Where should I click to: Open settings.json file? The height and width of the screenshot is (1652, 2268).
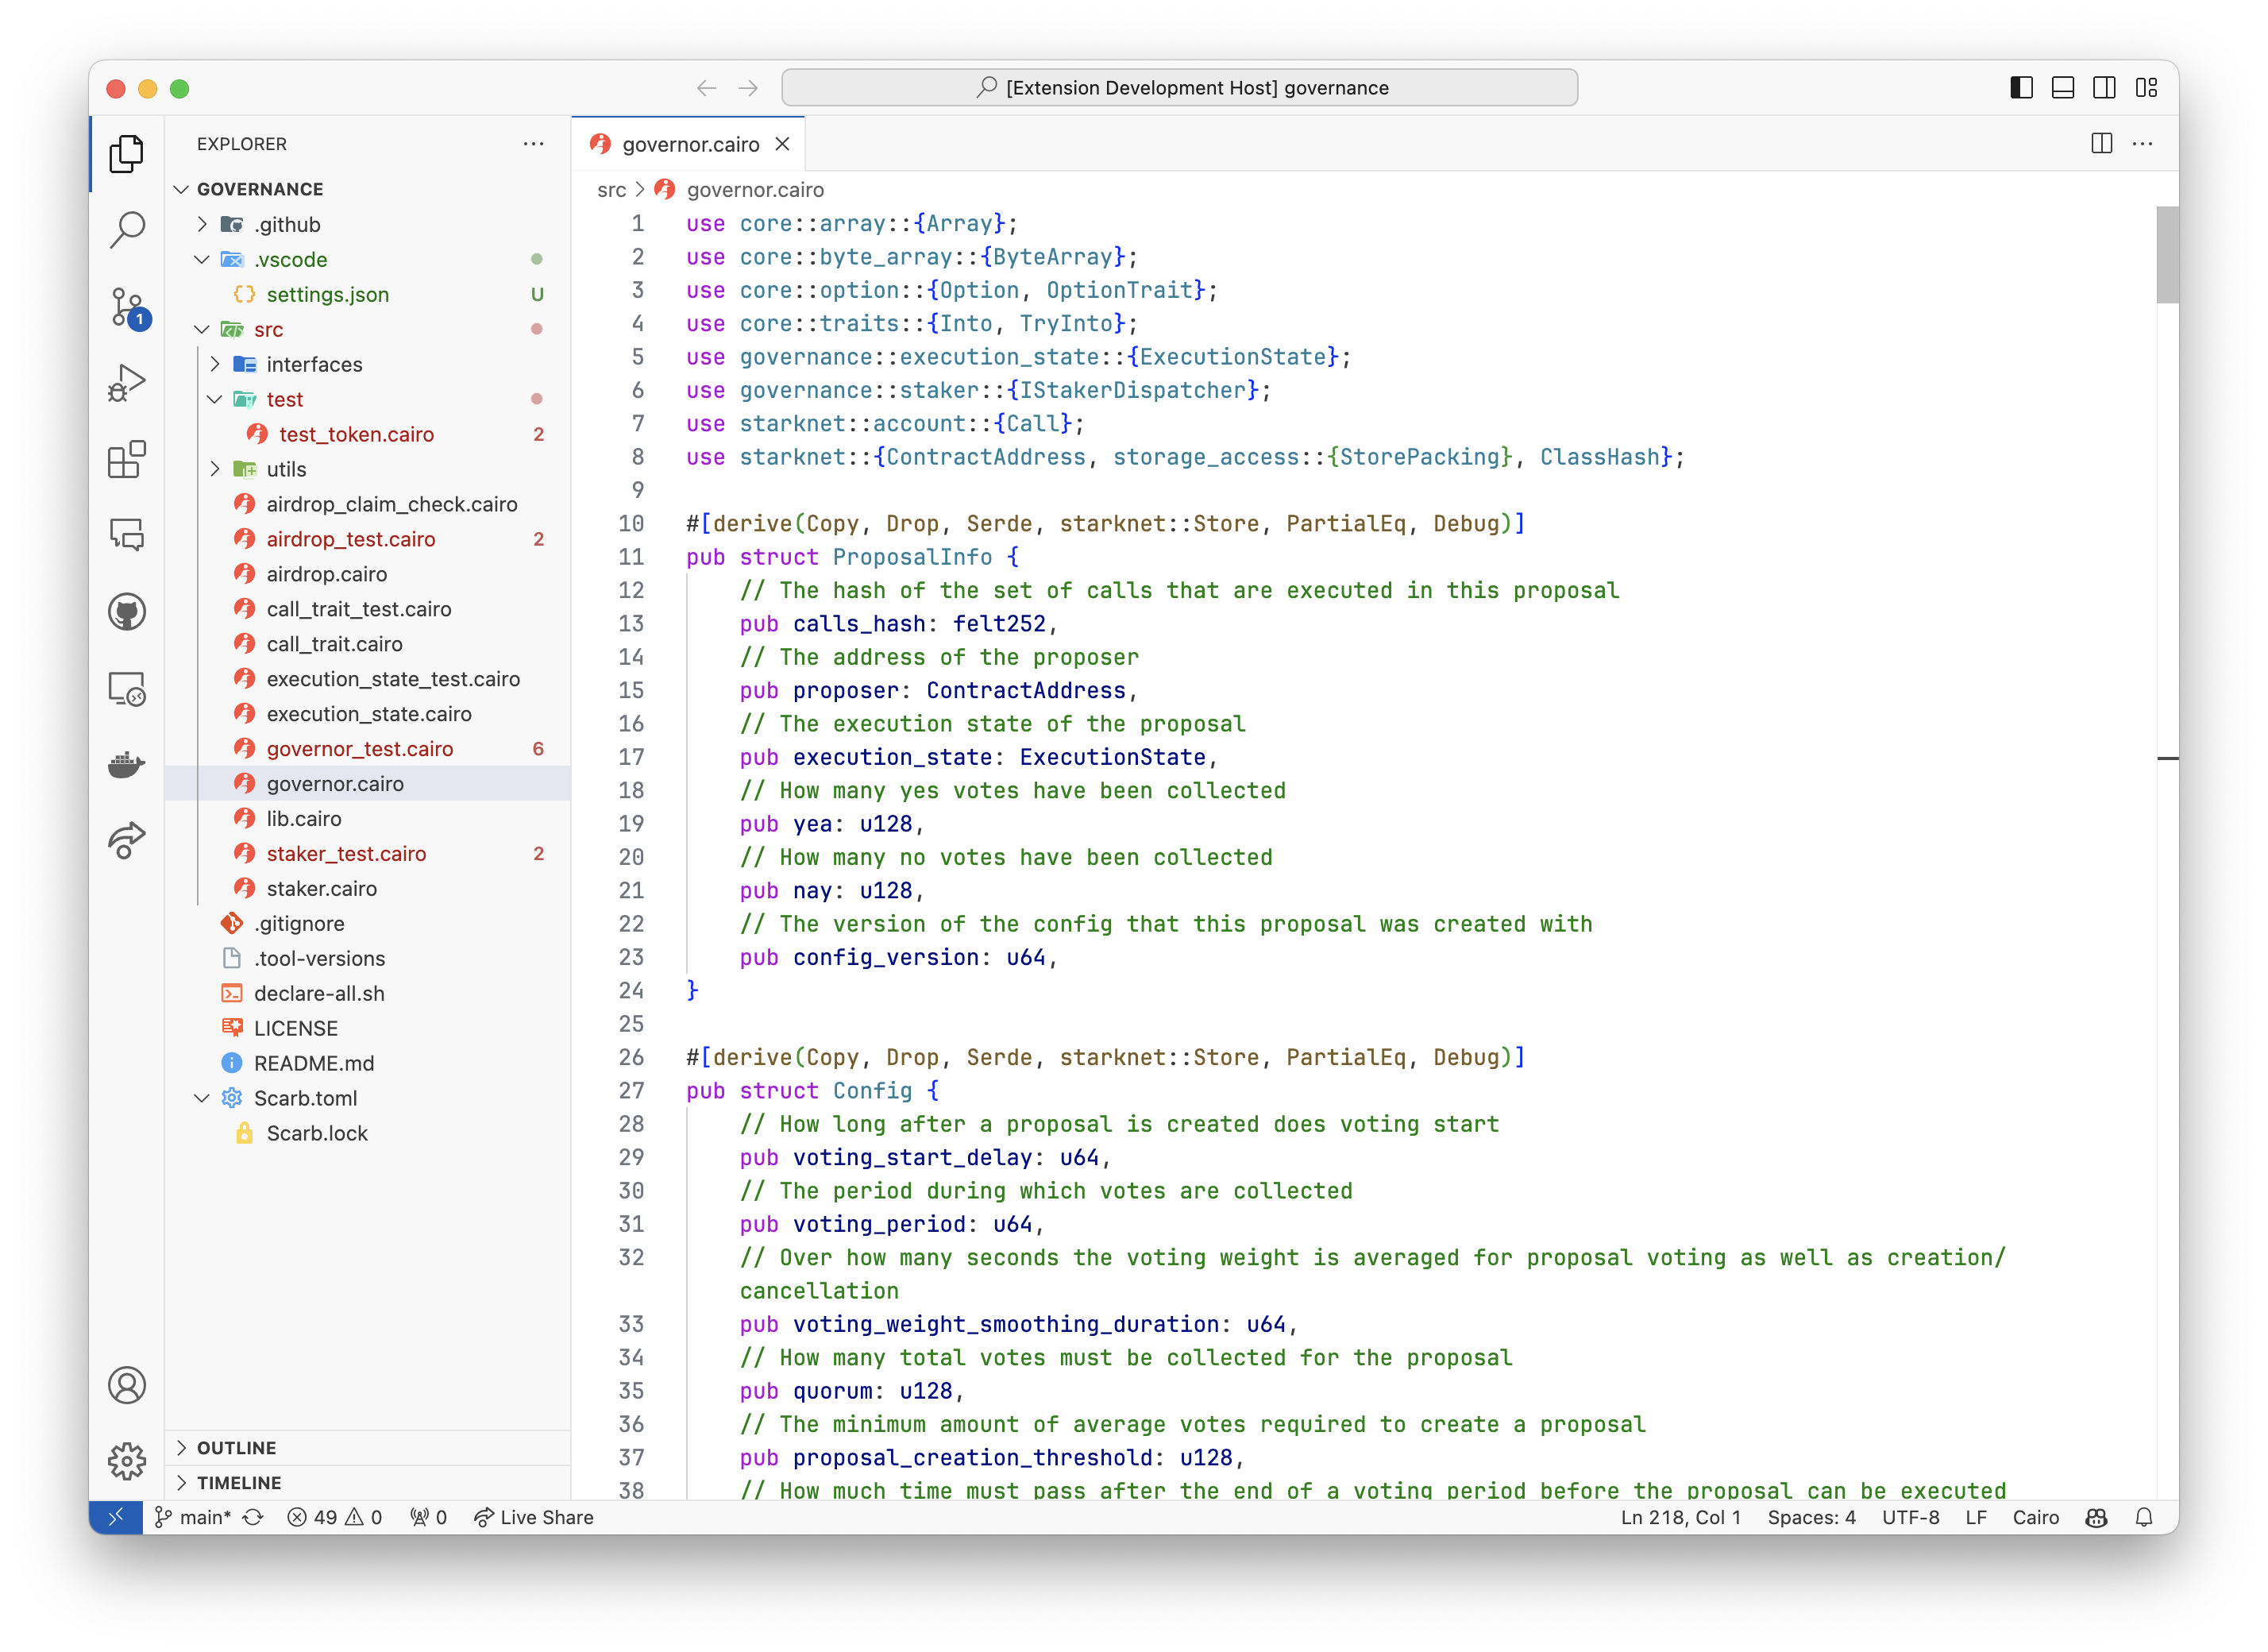coord(327,294)
